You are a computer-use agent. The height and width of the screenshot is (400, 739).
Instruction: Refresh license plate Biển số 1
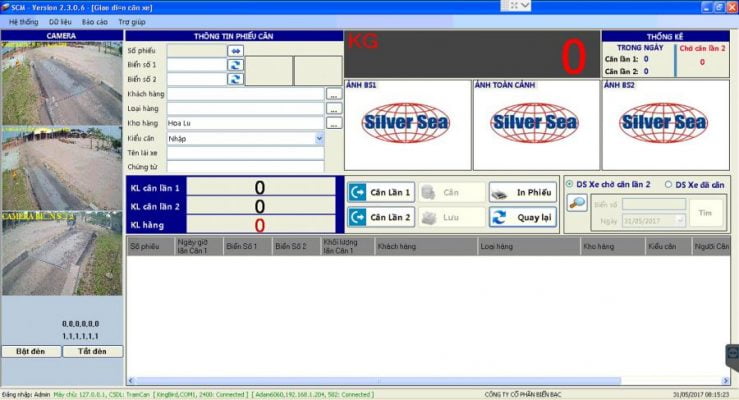tap(236, 65)
